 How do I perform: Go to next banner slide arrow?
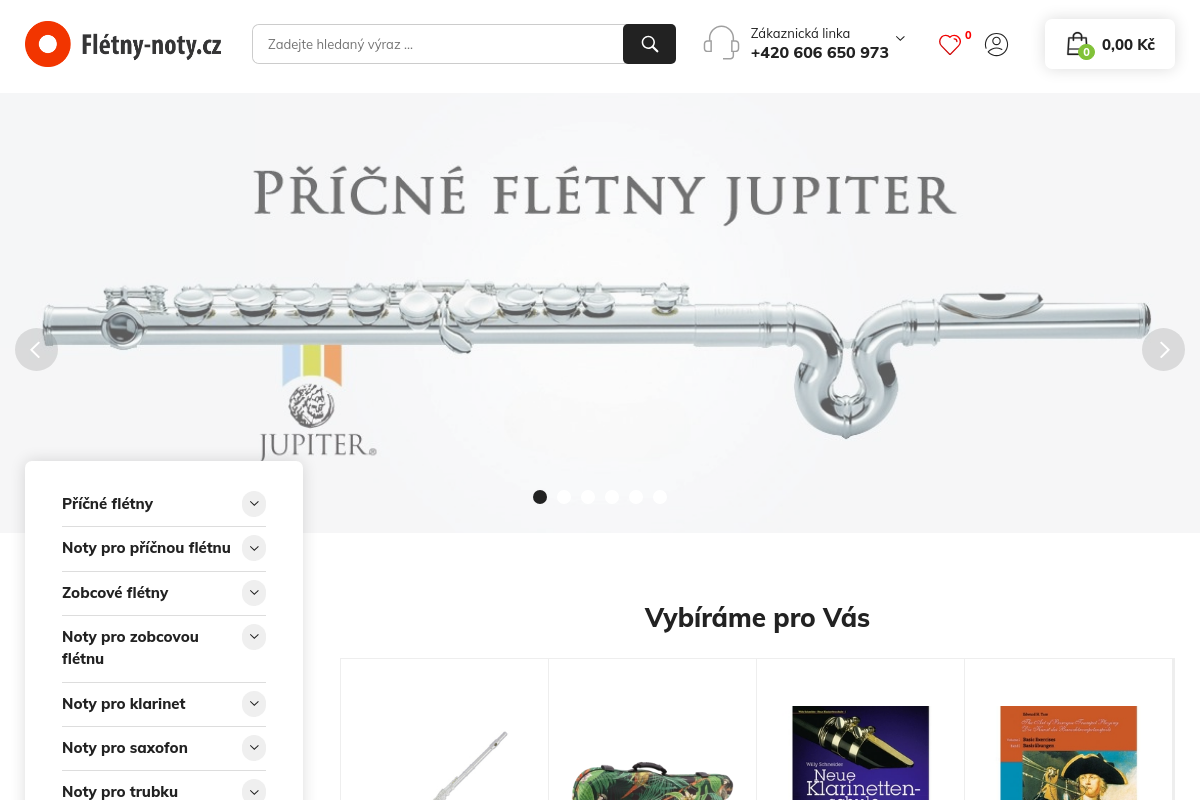[1163, 349]
